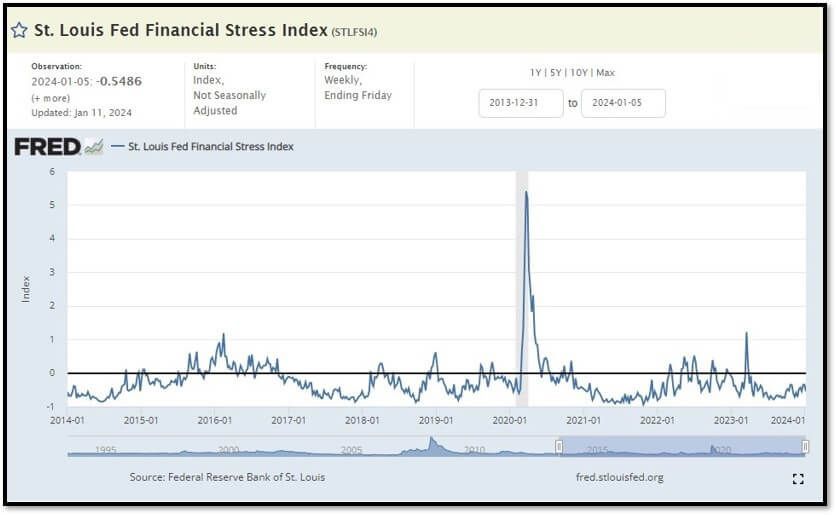Click the end date field 2024-01-05
The height and width of the screenshot is (515, 836).
(x=623, y=103)
